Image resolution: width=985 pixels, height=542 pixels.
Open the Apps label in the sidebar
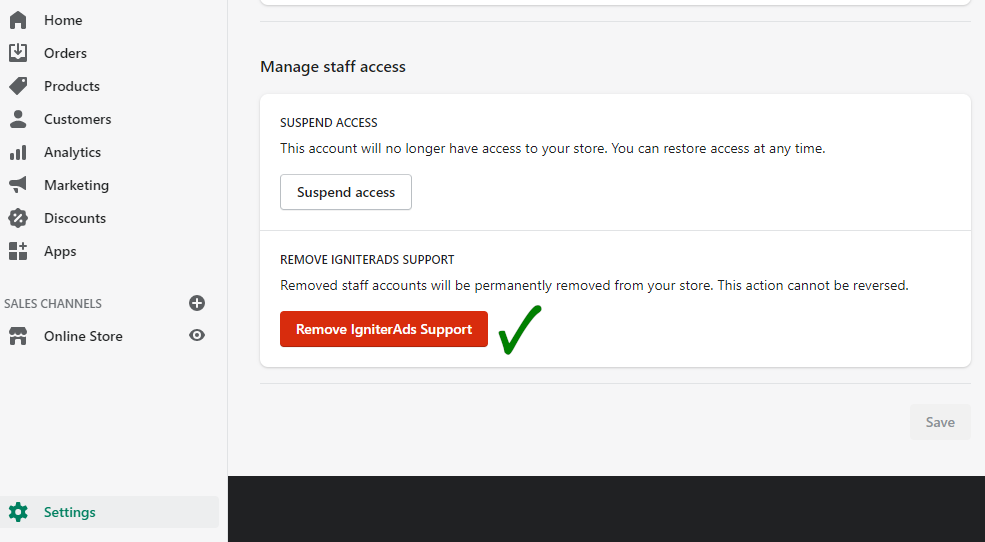click(x=60, y=251)
